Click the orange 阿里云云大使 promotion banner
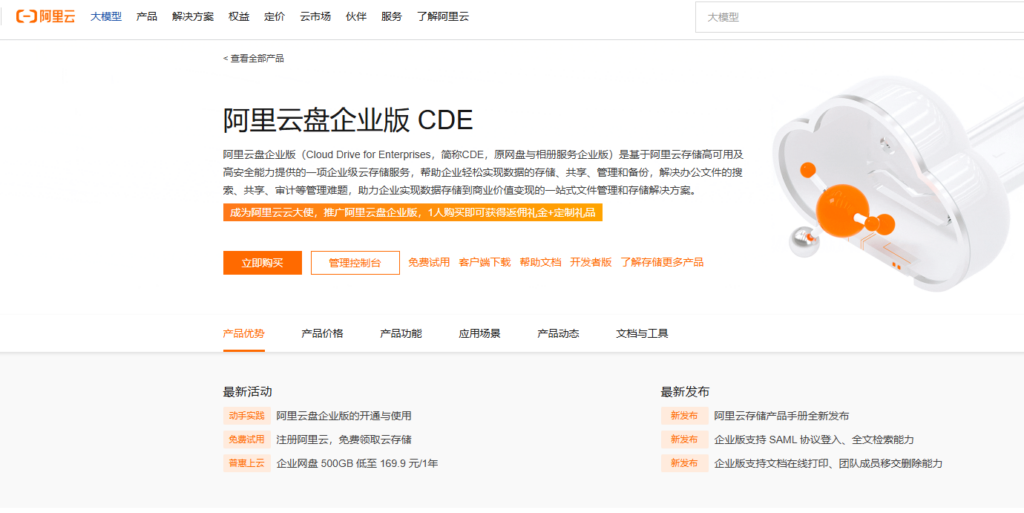Image resolution: width=1024 pixels, height=513 pixels. click(x=412, y=212)
